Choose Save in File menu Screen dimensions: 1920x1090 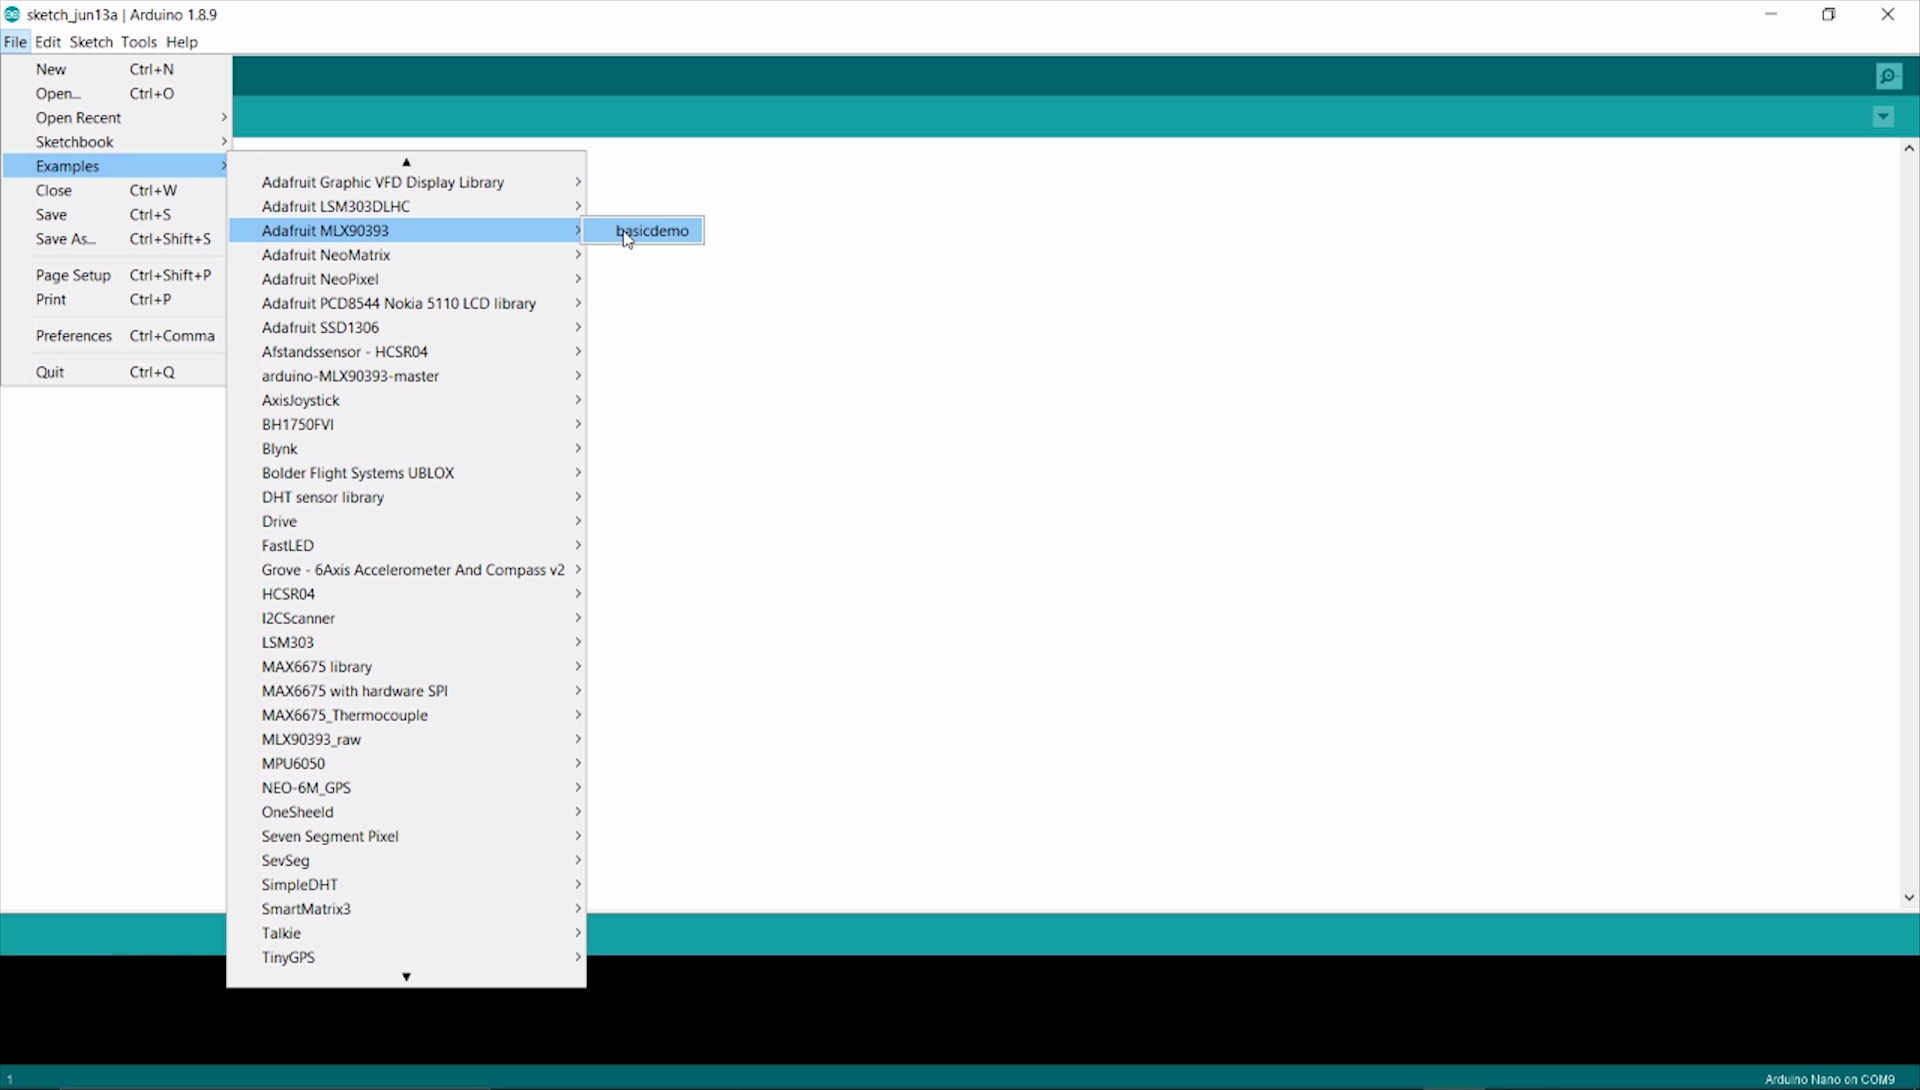click(x=116, y=214)
